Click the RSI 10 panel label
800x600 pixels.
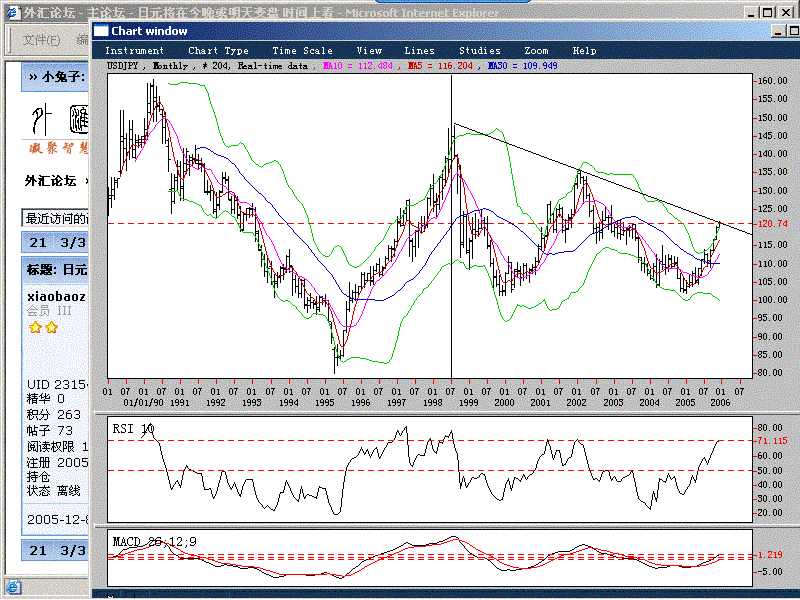click(133, 429)
